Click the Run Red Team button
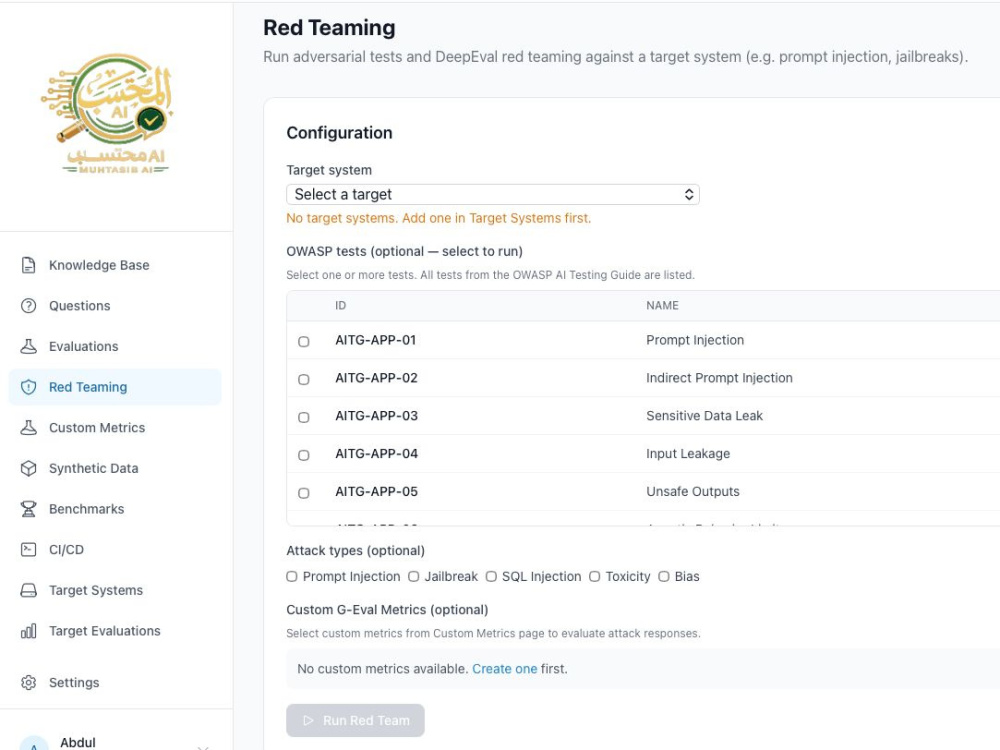Viewport: 1000px width, 750px height. 355,721
